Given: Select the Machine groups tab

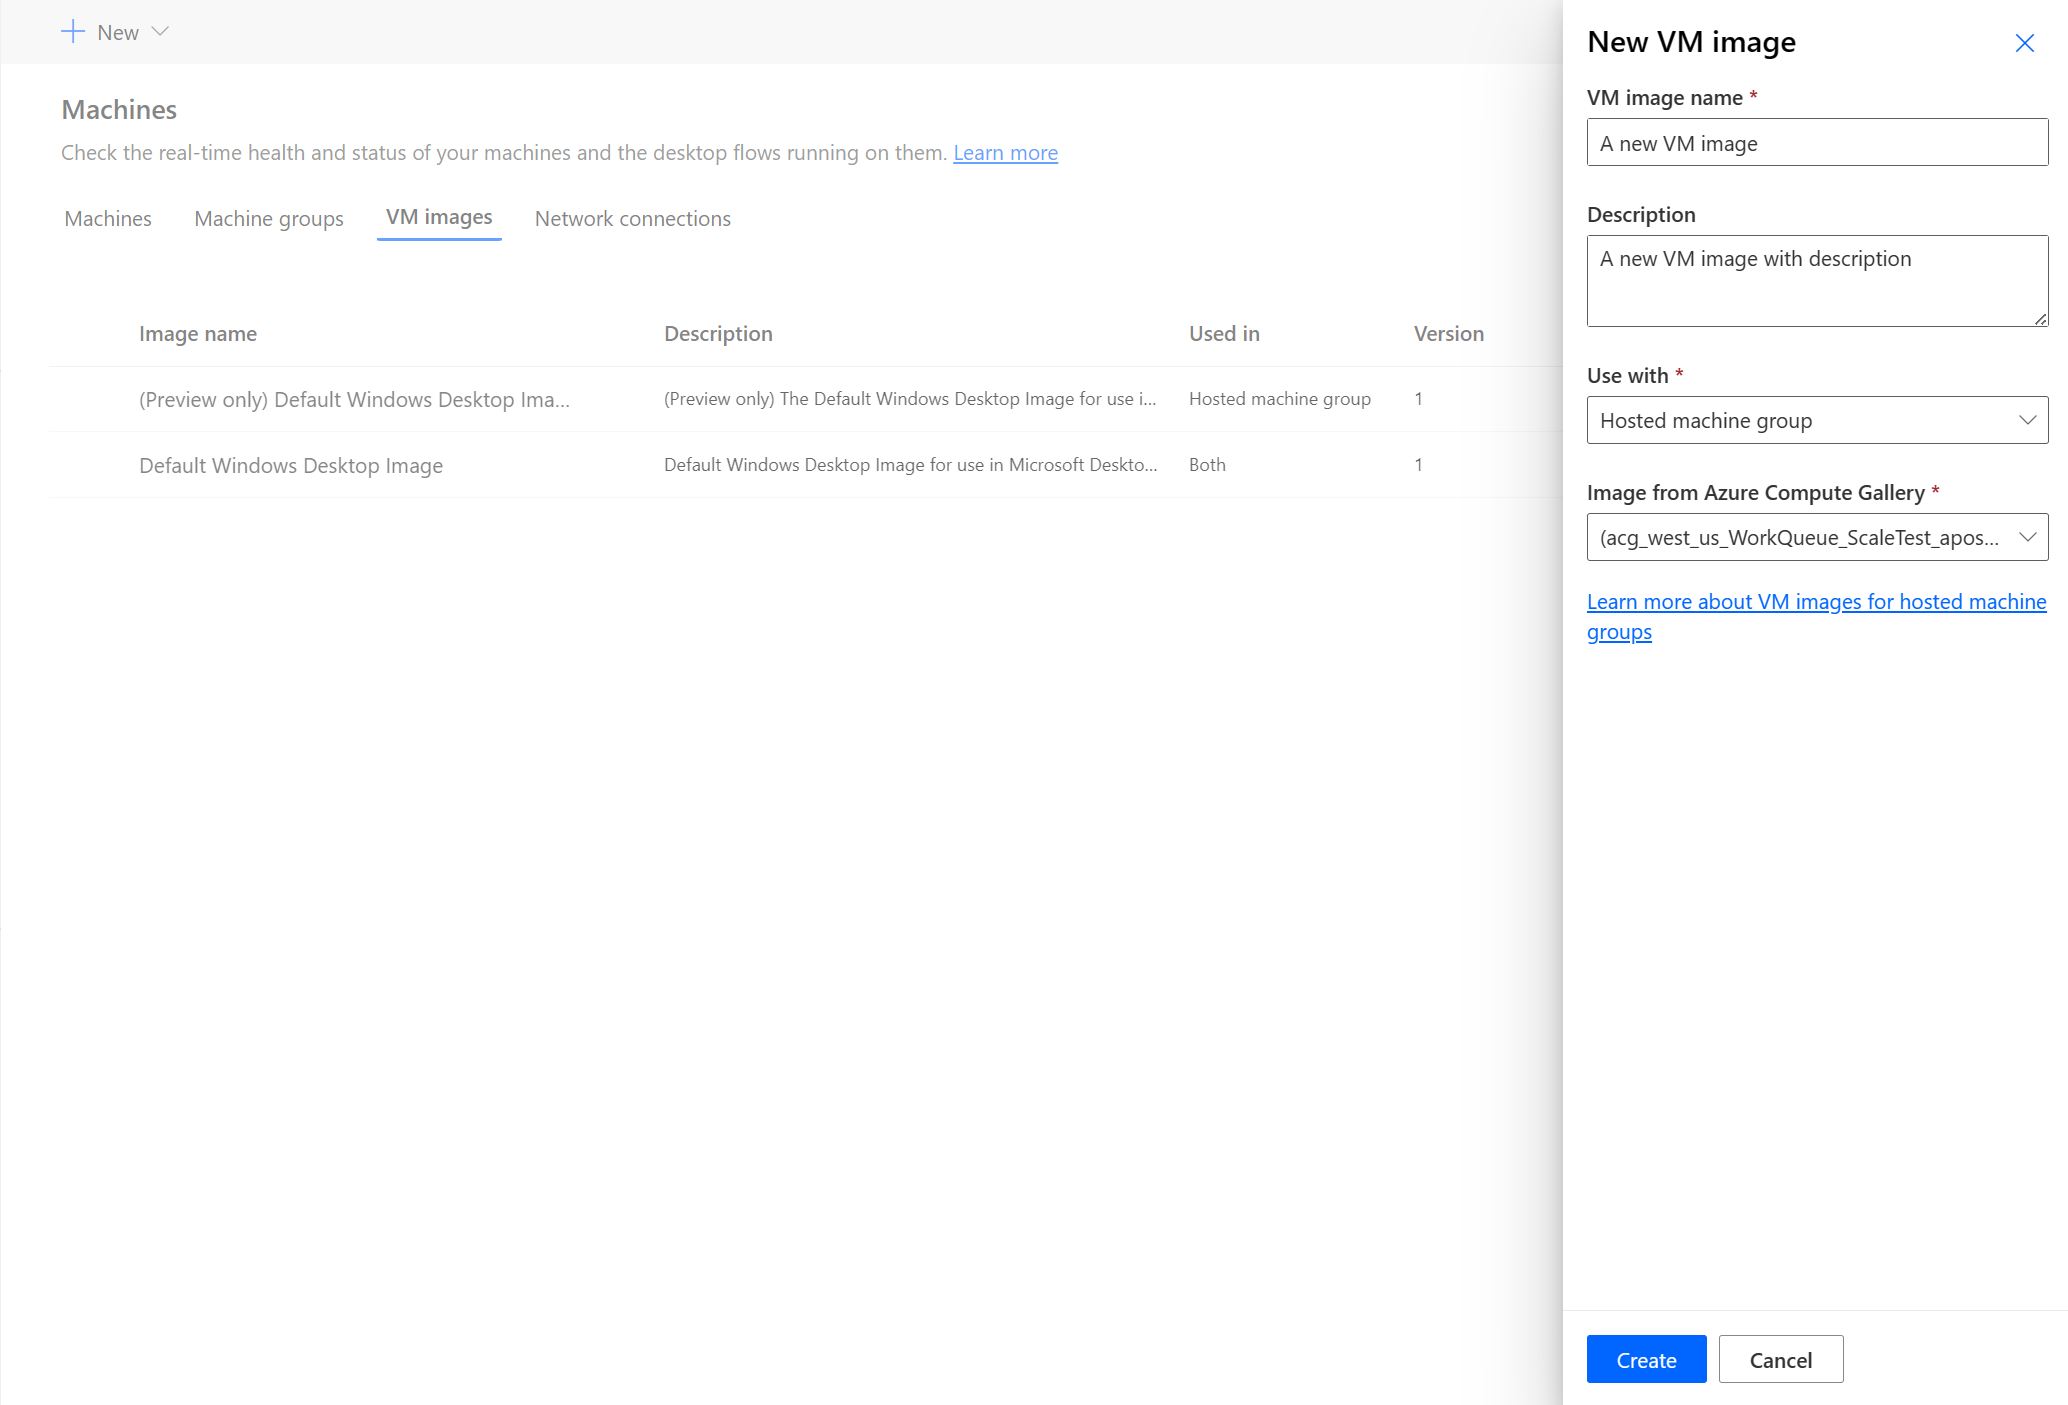Looking at the screenshot, I should (268, 218).
